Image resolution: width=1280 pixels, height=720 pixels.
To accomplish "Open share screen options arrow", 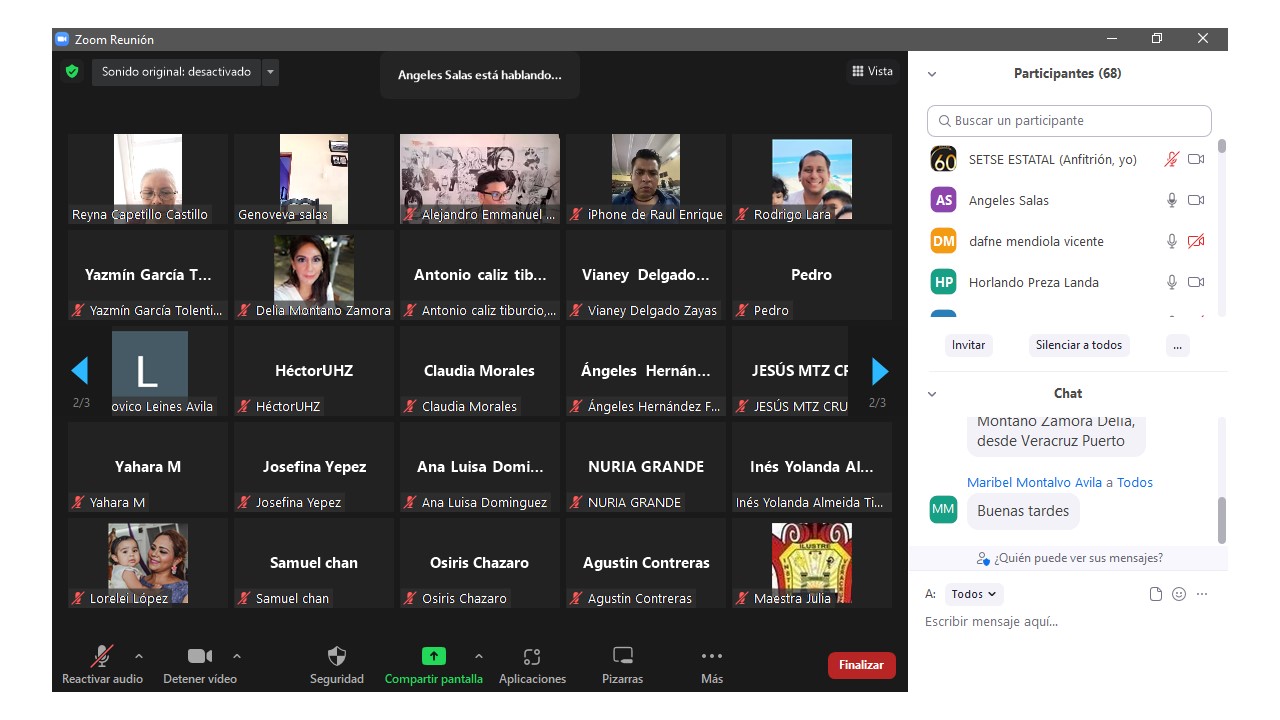I will click(479, 657).
